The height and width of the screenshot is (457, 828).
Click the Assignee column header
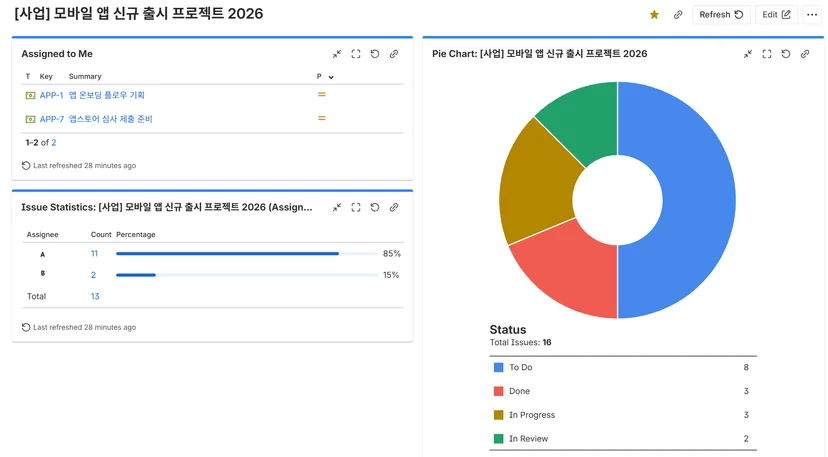click(x=43, y=235)
